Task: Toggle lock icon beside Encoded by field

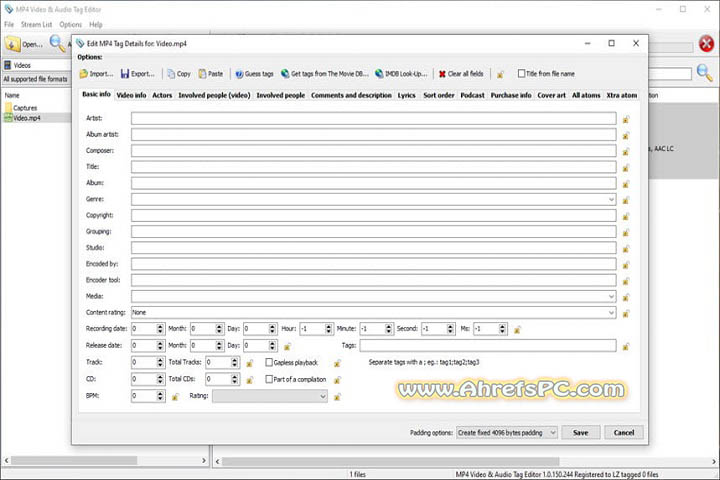Action: click(625, 265)
